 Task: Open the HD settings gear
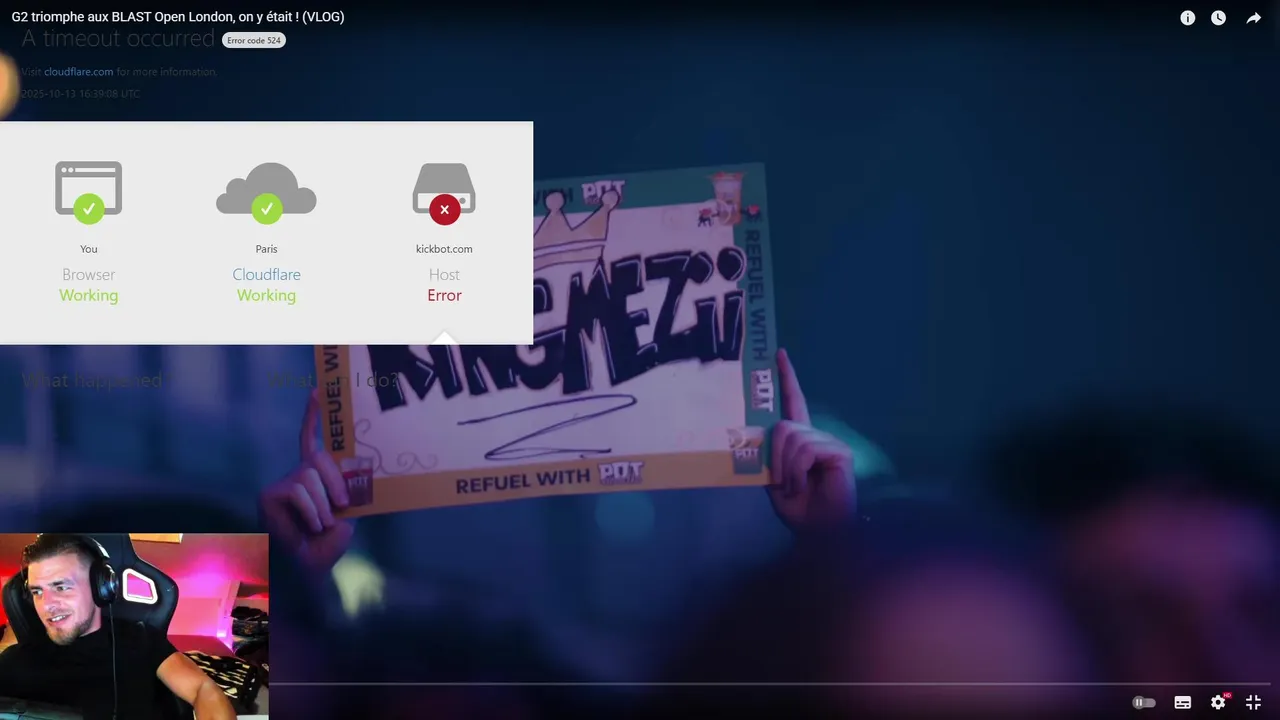tap(1219, 702)
